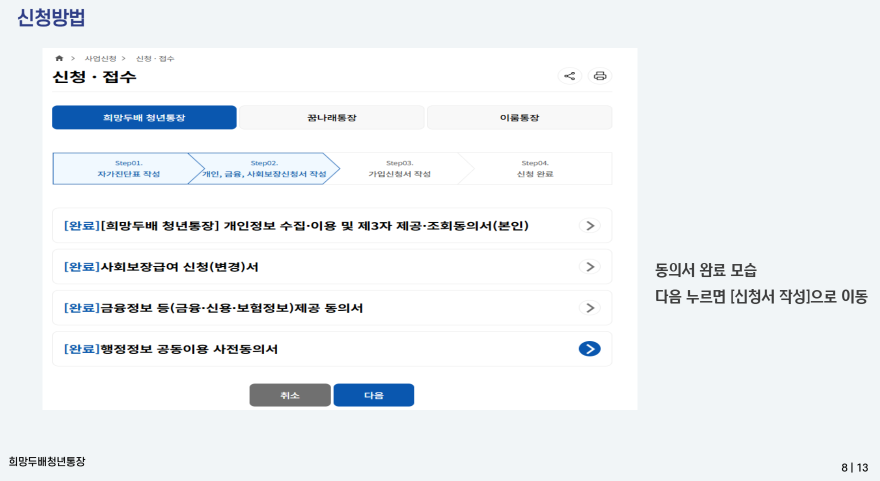Select Step04 신청 완료 step
The width and height of the screenshot is (880, 481).
click(535, 168)
